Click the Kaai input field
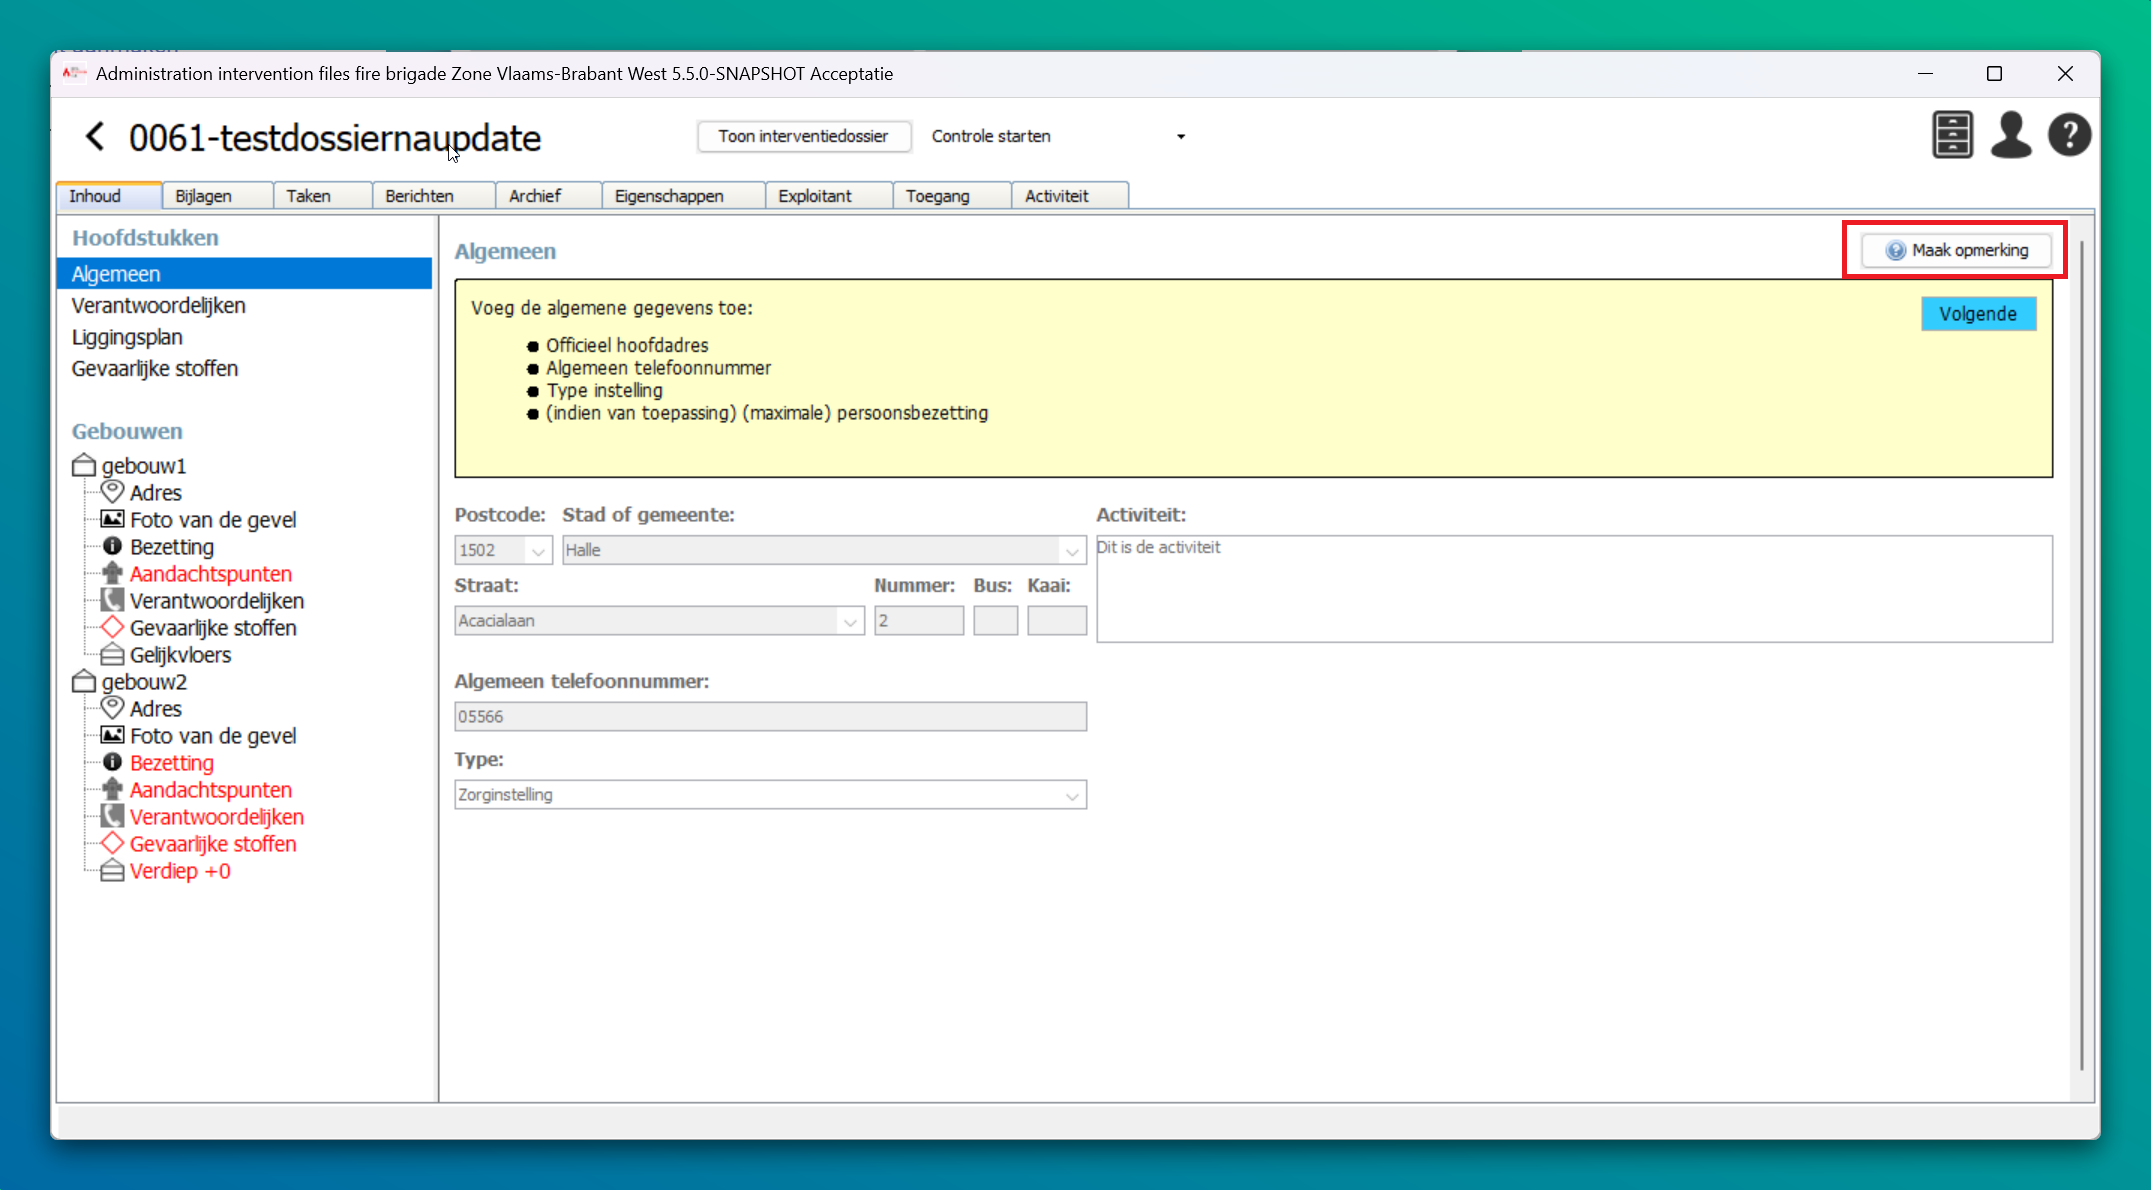The height and width of the screenshot is (1190, 2151). 1057,621
